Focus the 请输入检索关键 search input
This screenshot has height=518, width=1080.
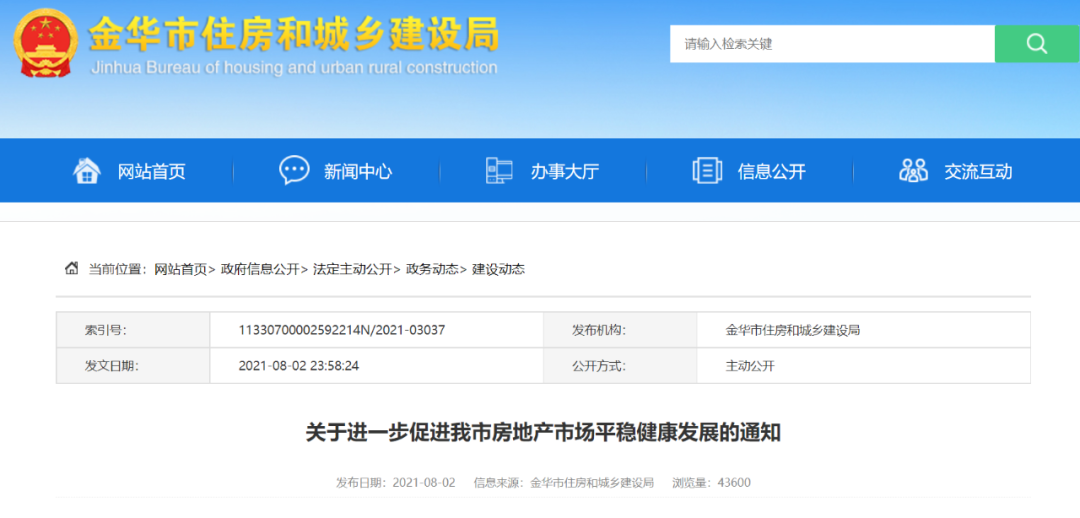pyautogui.click(x=832, y=44)
